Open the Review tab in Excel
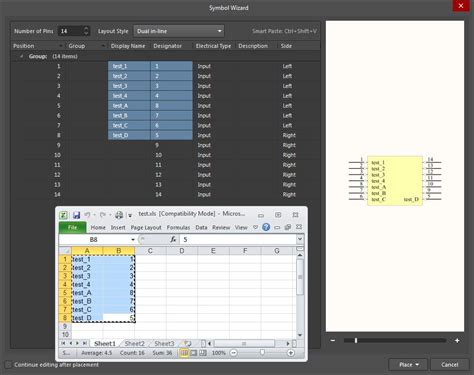The width and height of the screenshot is (474, 375). (x=221, y=227)
